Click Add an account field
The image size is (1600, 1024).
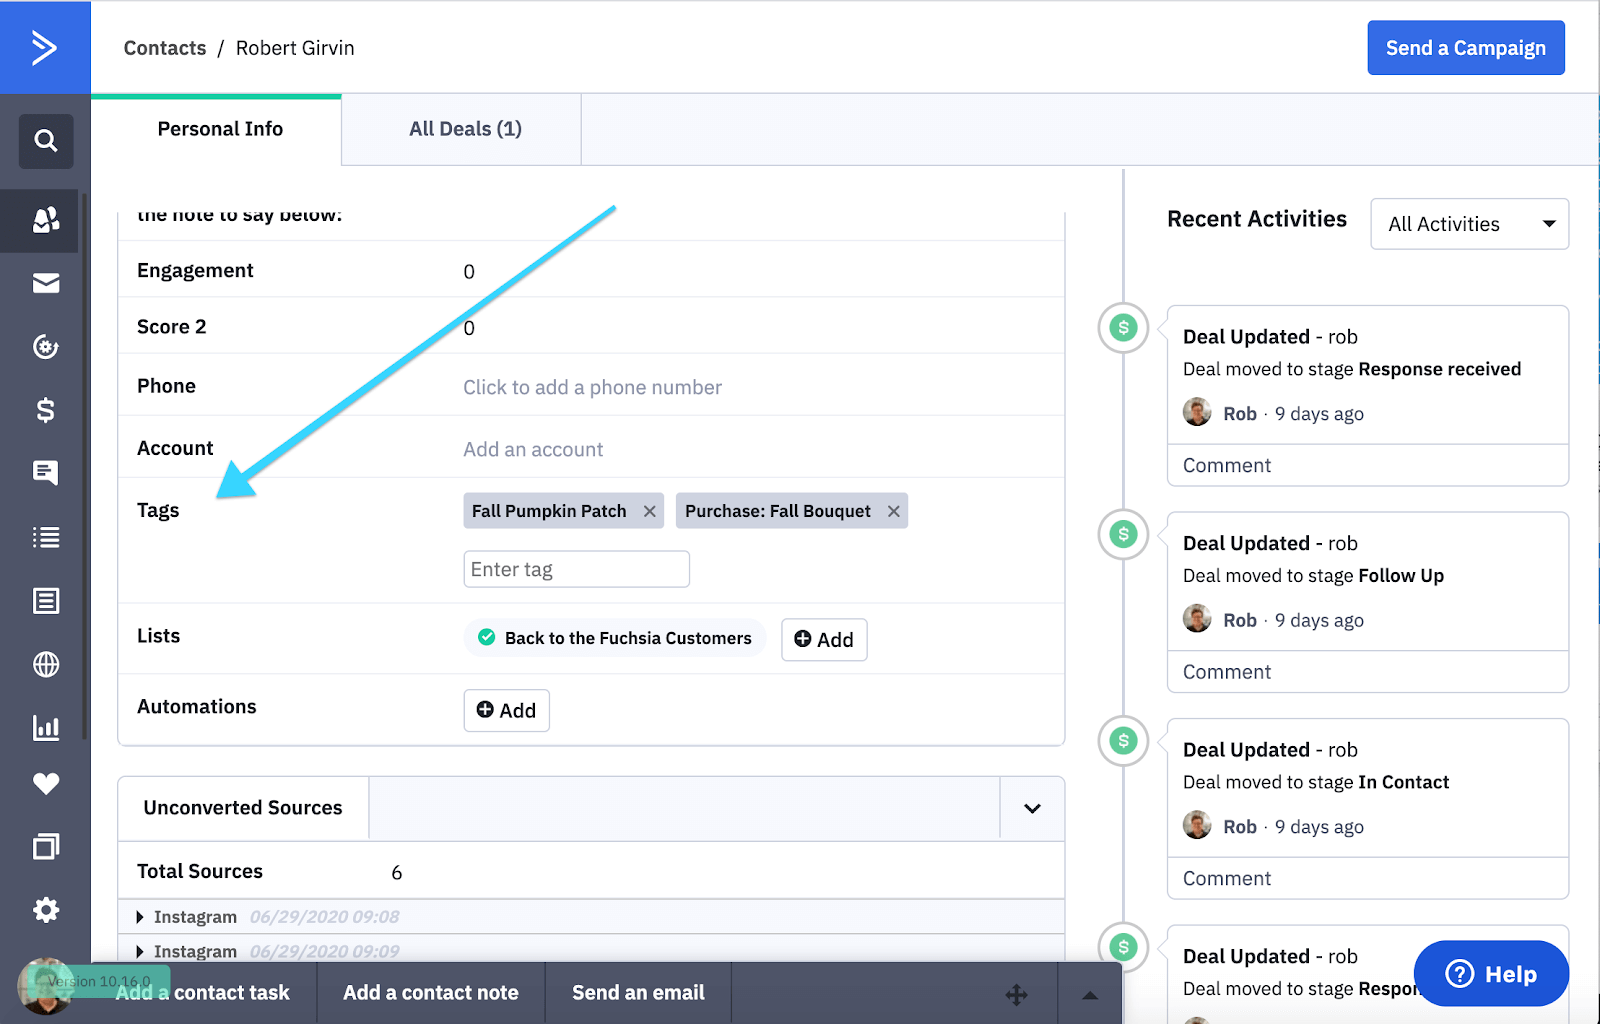(533, 449)
